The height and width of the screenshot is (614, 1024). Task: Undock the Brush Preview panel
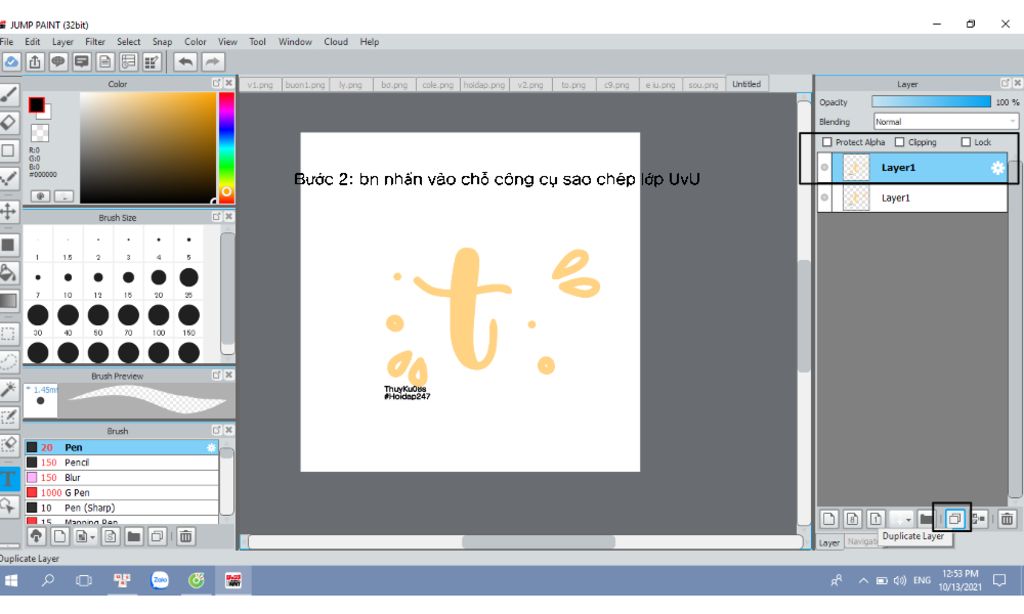(216, 376)
